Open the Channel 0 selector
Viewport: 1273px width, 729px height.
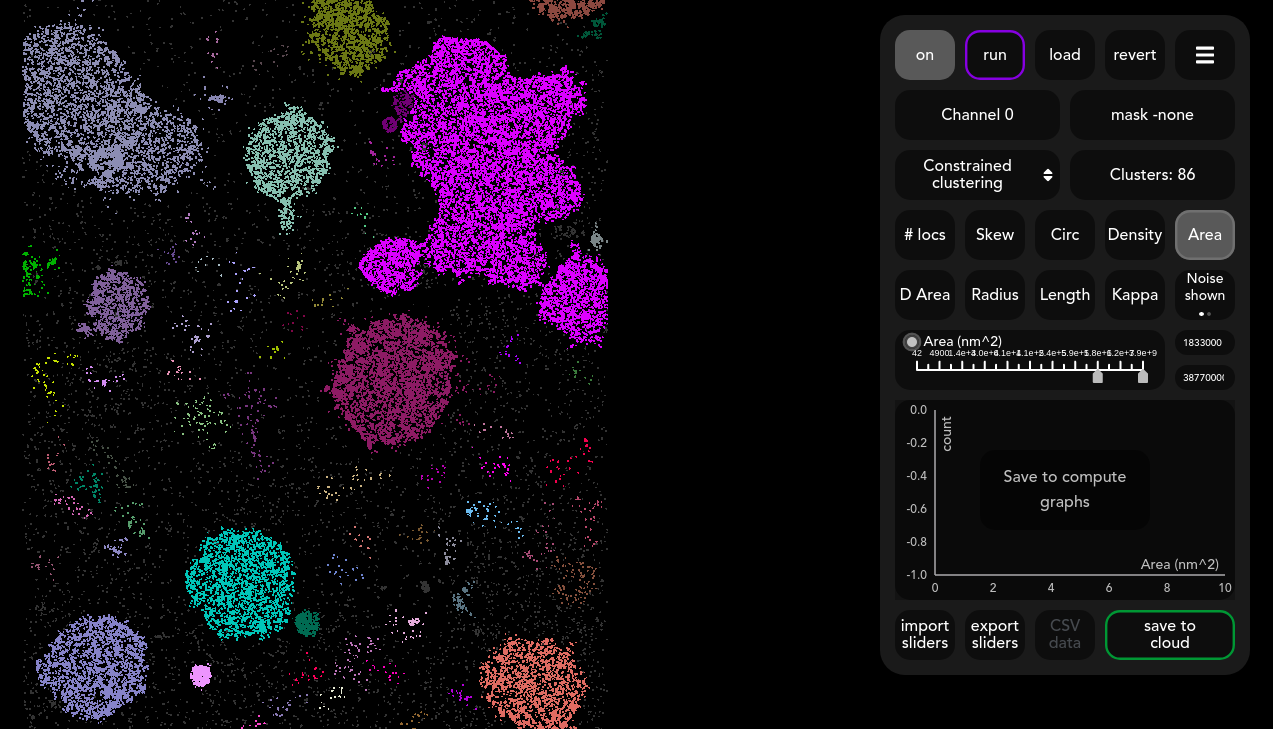point(977,115)
